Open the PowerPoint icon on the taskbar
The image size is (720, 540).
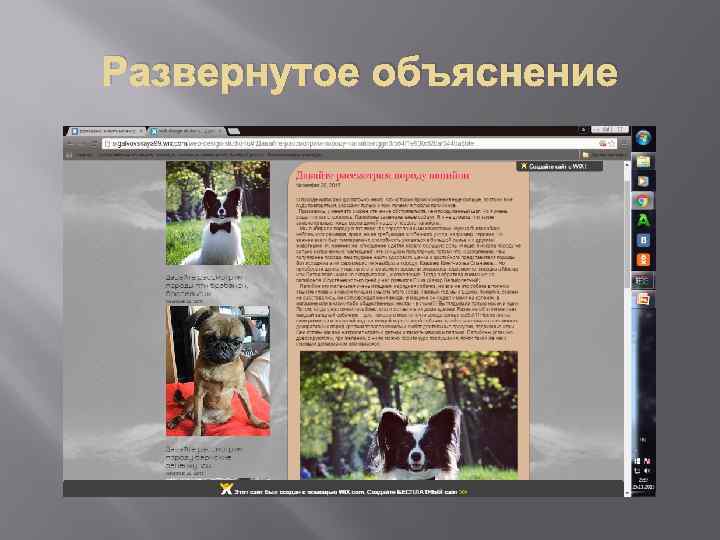[x=643, y=299]
